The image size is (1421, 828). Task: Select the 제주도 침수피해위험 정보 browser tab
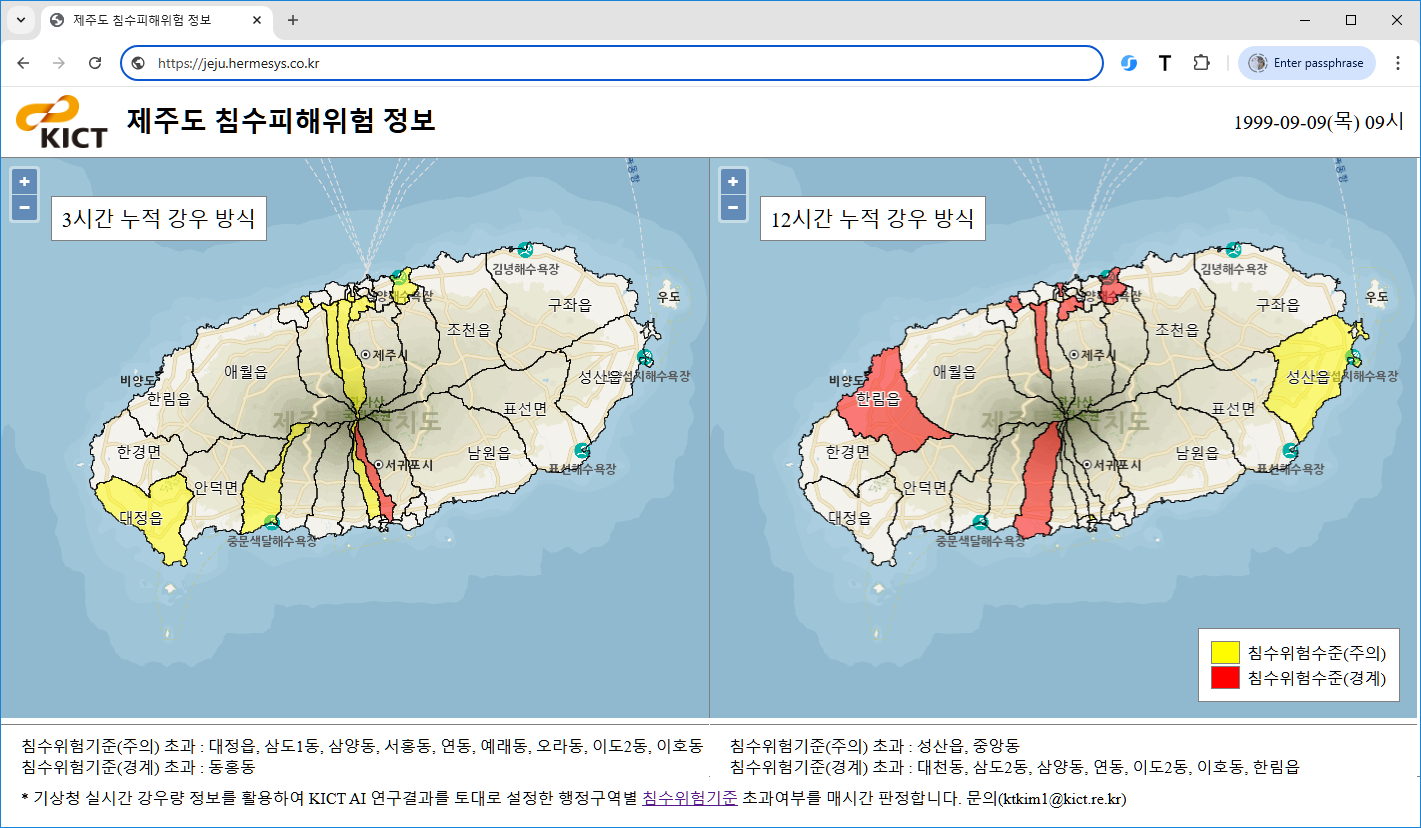point(155,20)
